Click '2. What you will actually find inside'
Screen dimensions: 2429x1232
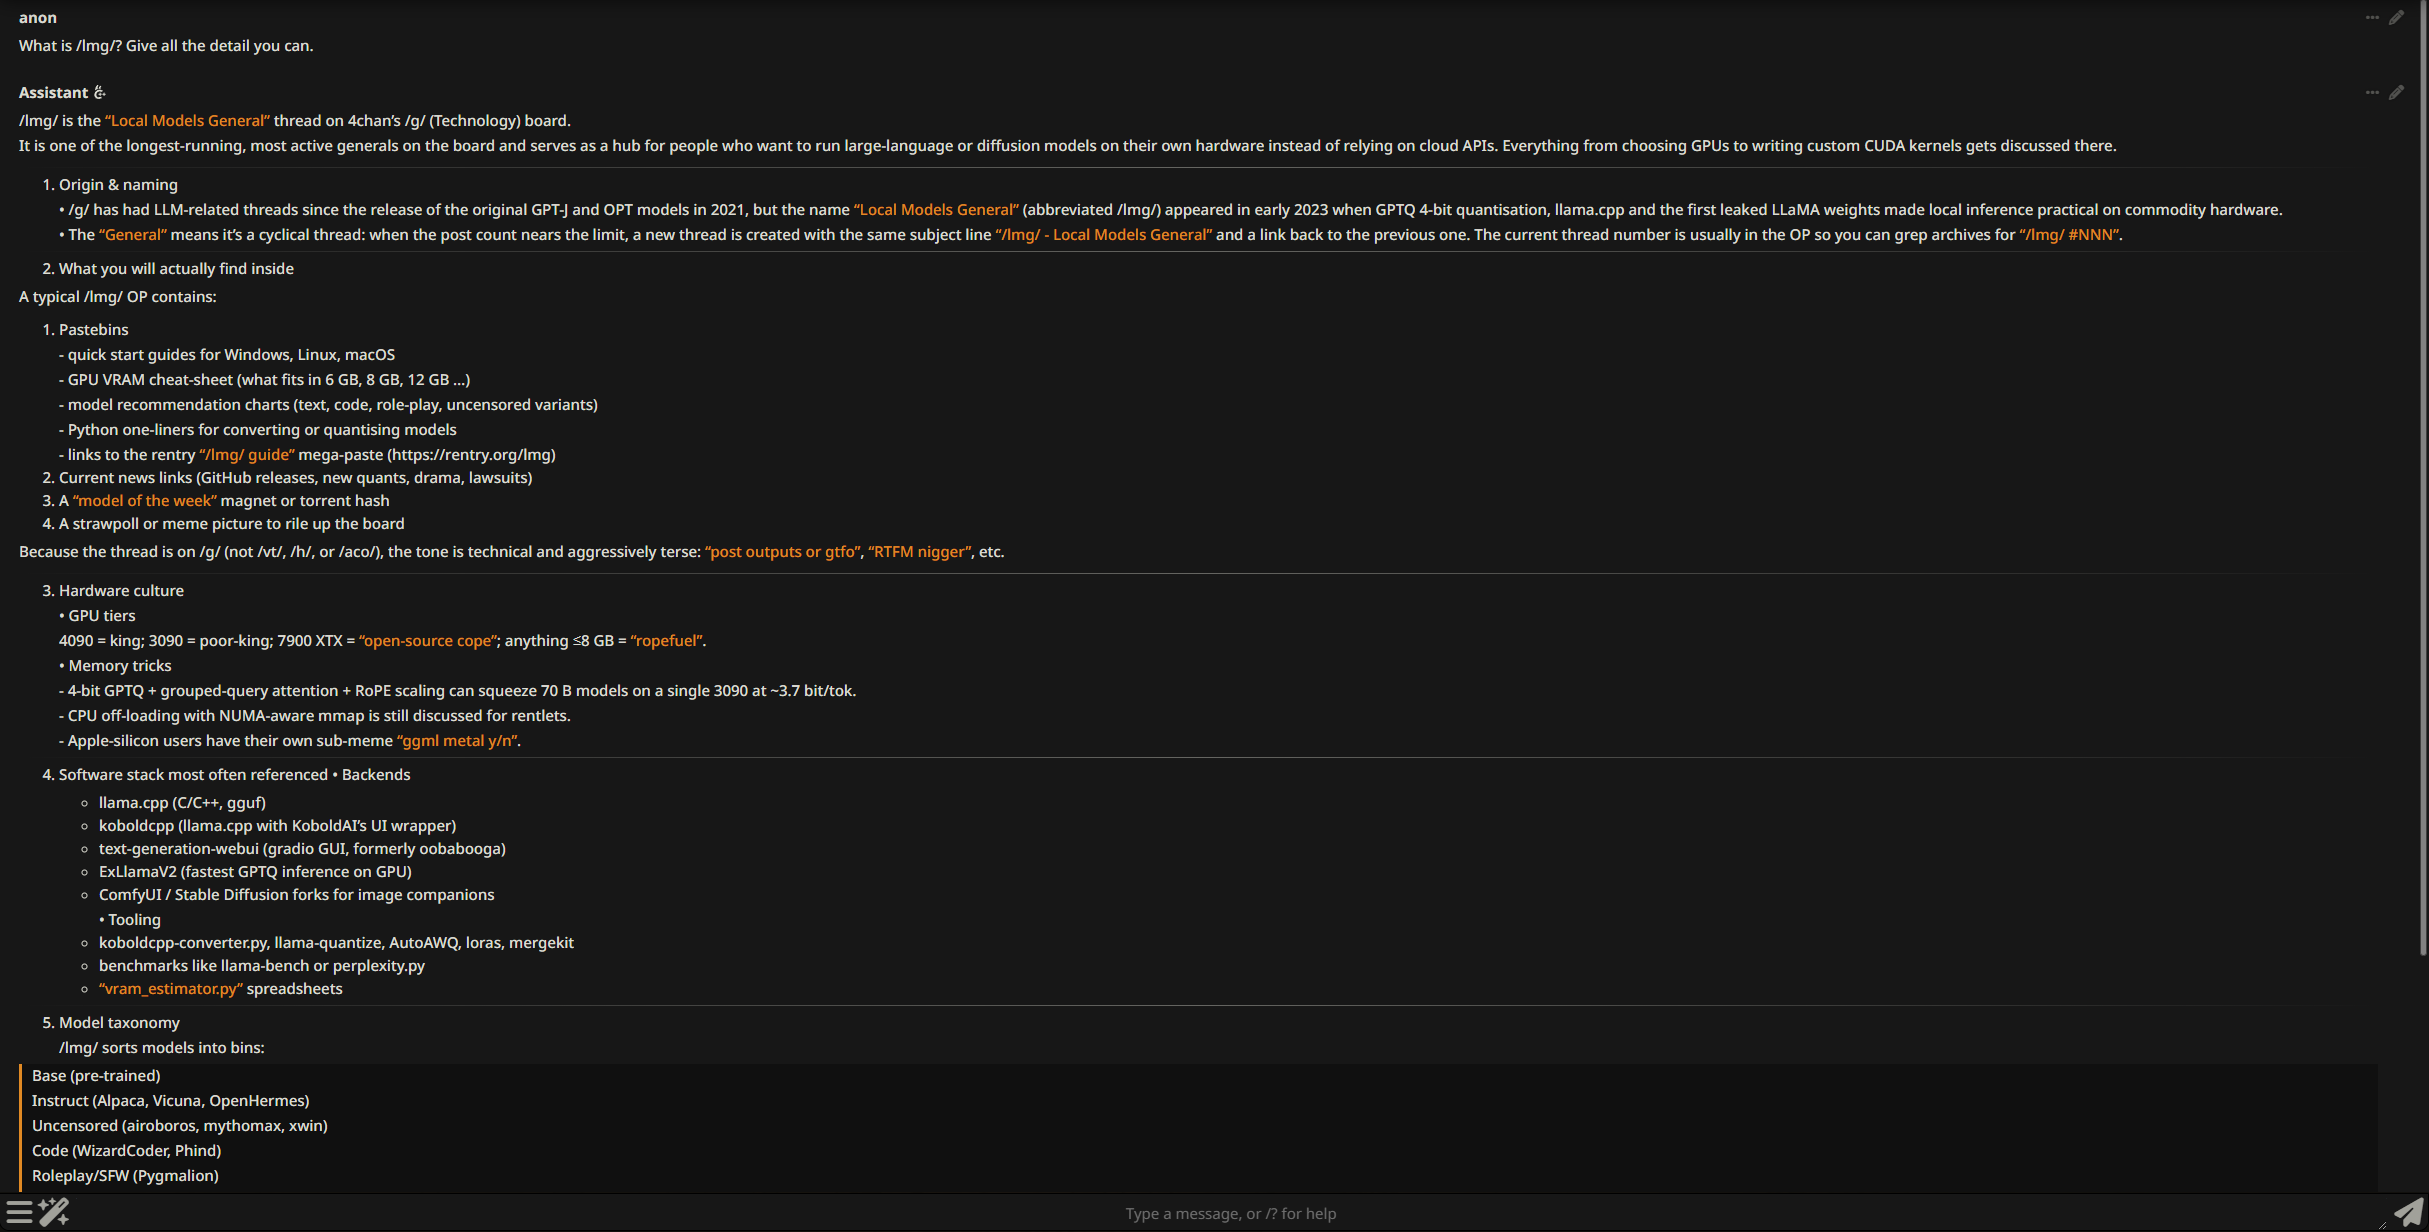click(168, 269)
